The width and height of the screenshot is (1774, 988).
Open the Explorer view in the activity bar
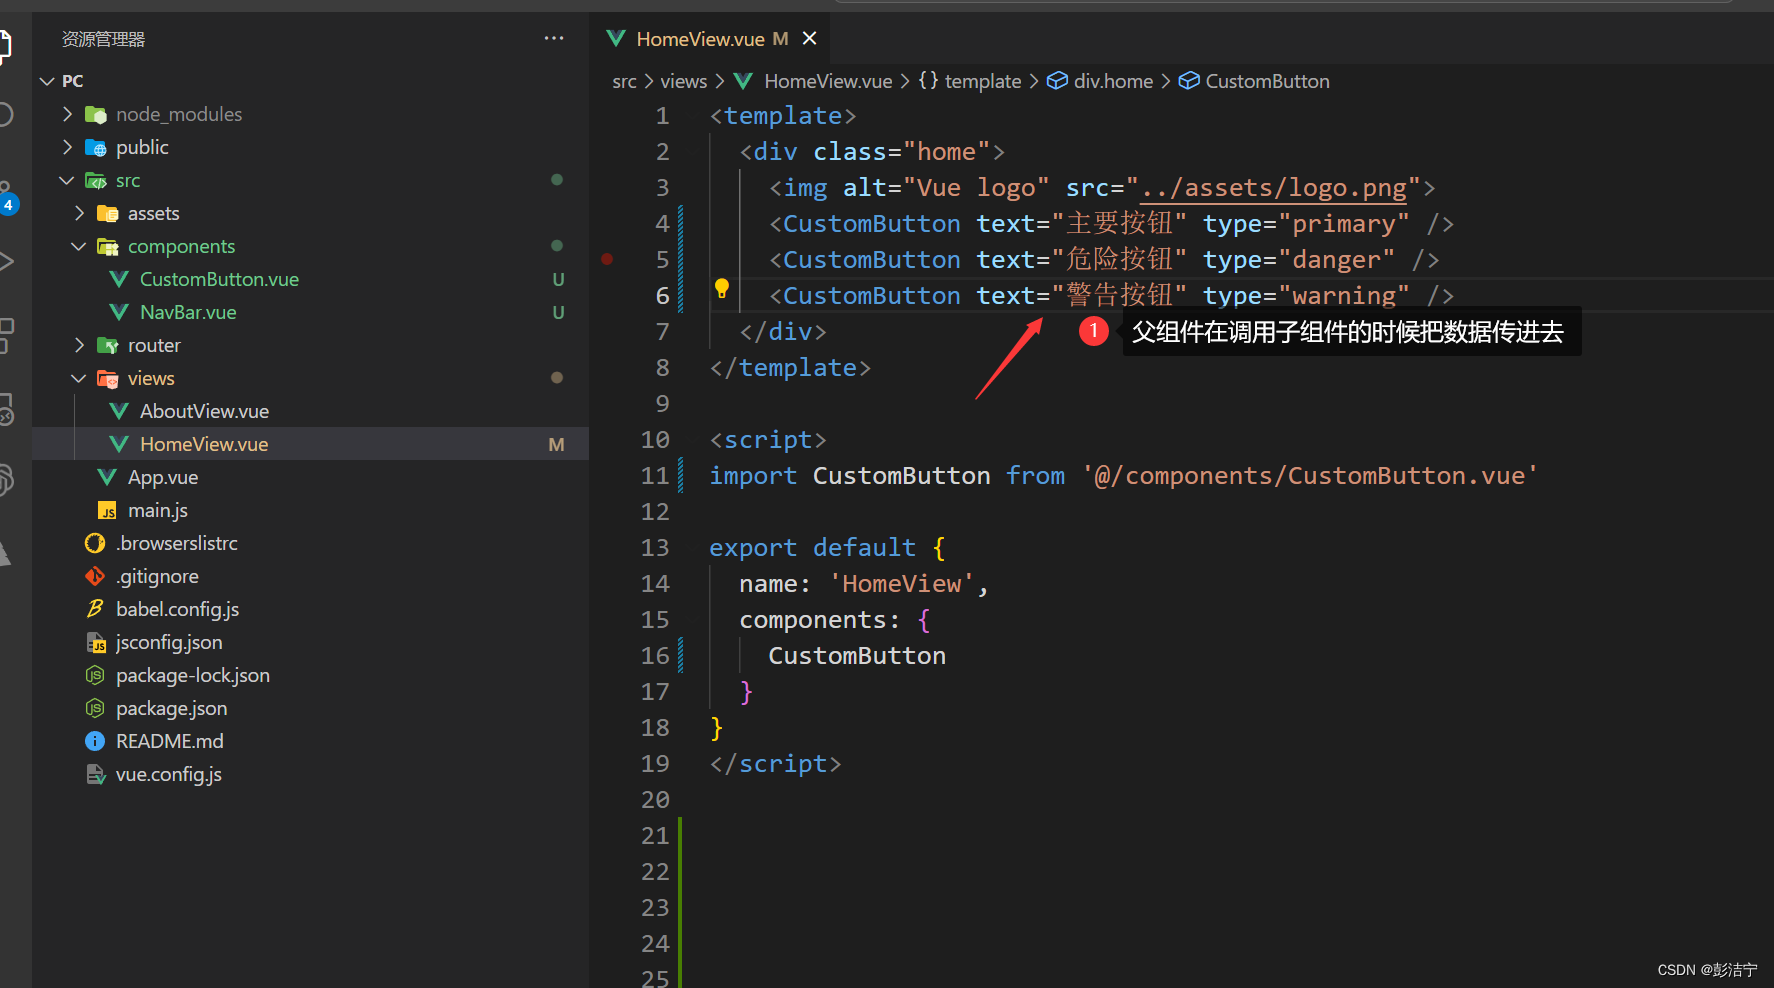[x=6, y=45]
